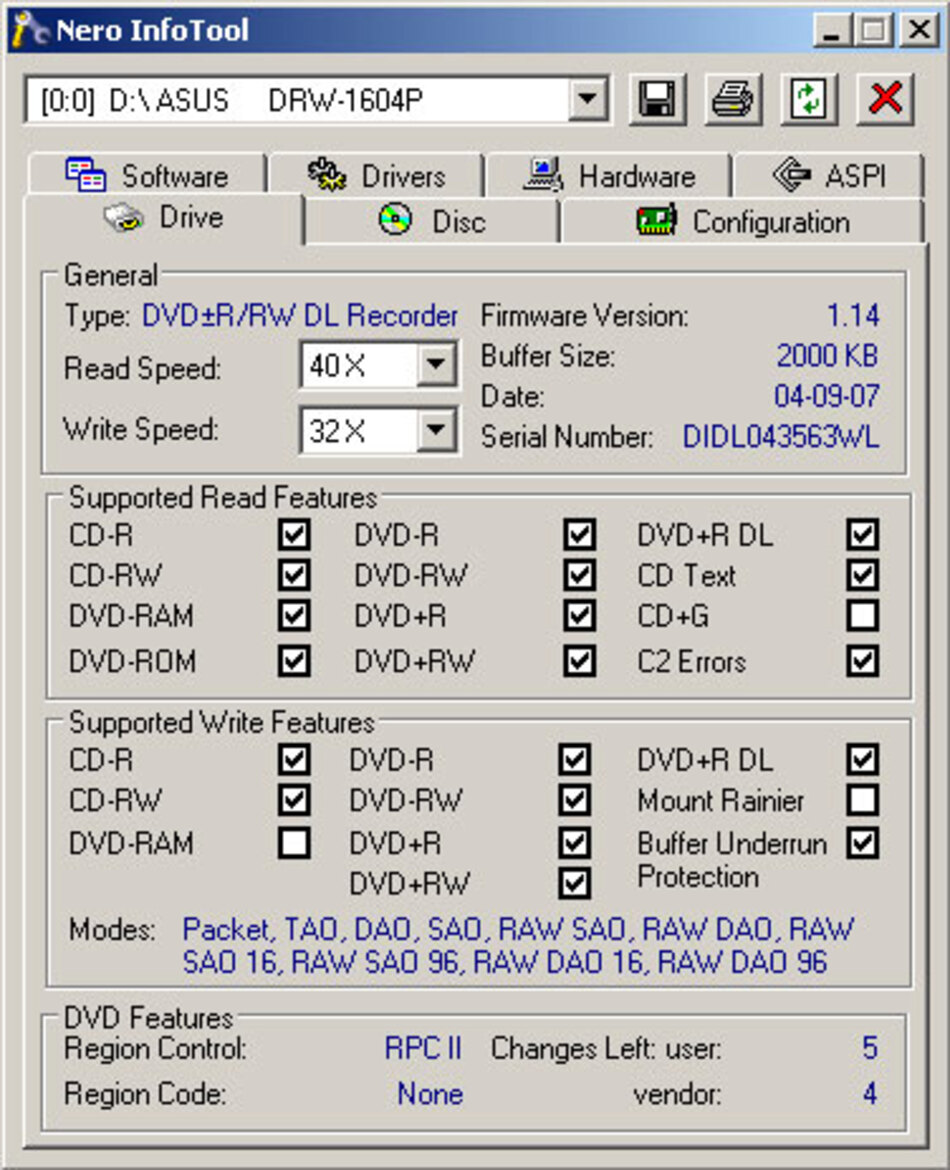This screenshot has height=1170, width=950.
Task: Click the RPC II region control value
Action: [423, 1048]
